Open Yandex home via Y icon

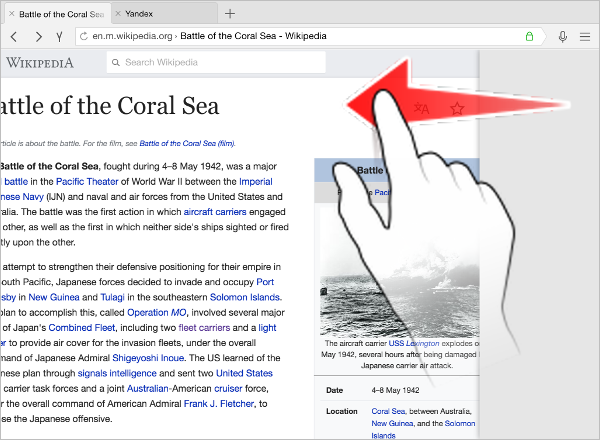[59, 37]
